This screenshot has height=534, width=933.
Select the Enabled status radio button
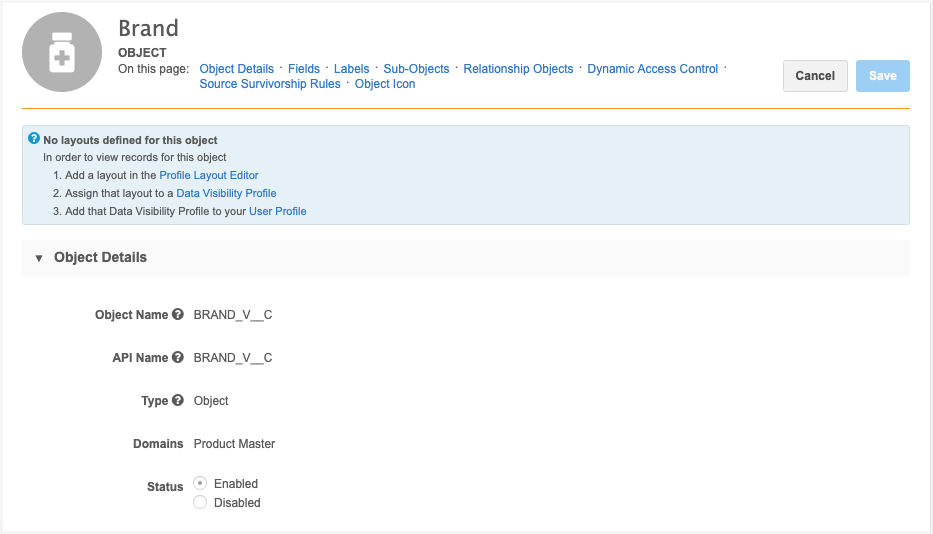200,483
